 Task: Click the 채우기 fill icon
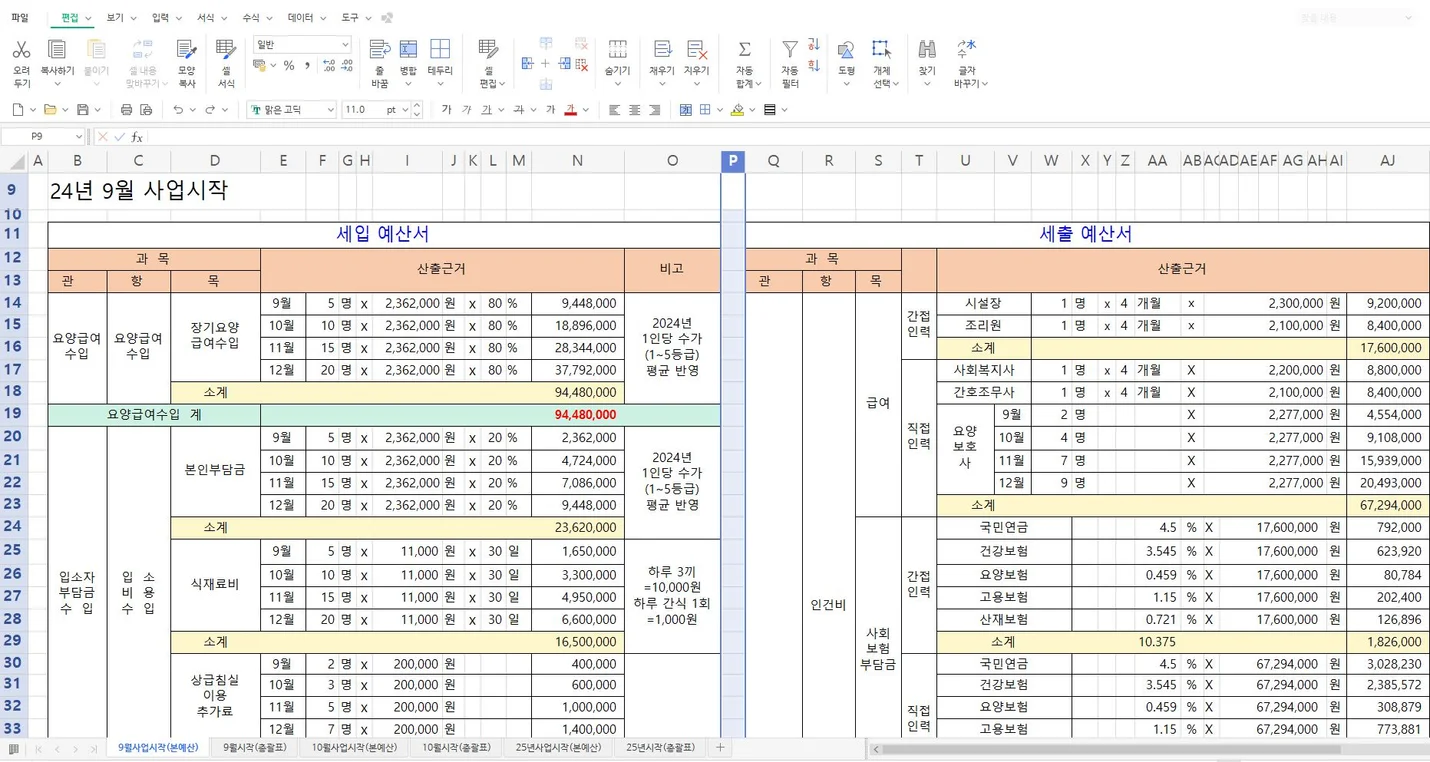[x=662, y=50]
